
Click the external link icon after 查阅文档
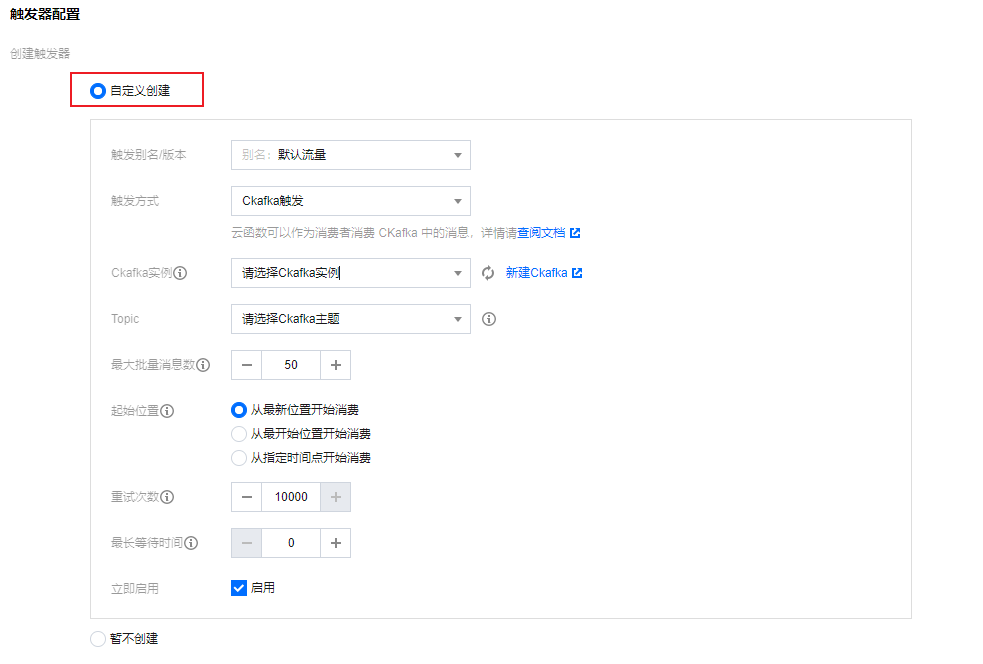575,233
